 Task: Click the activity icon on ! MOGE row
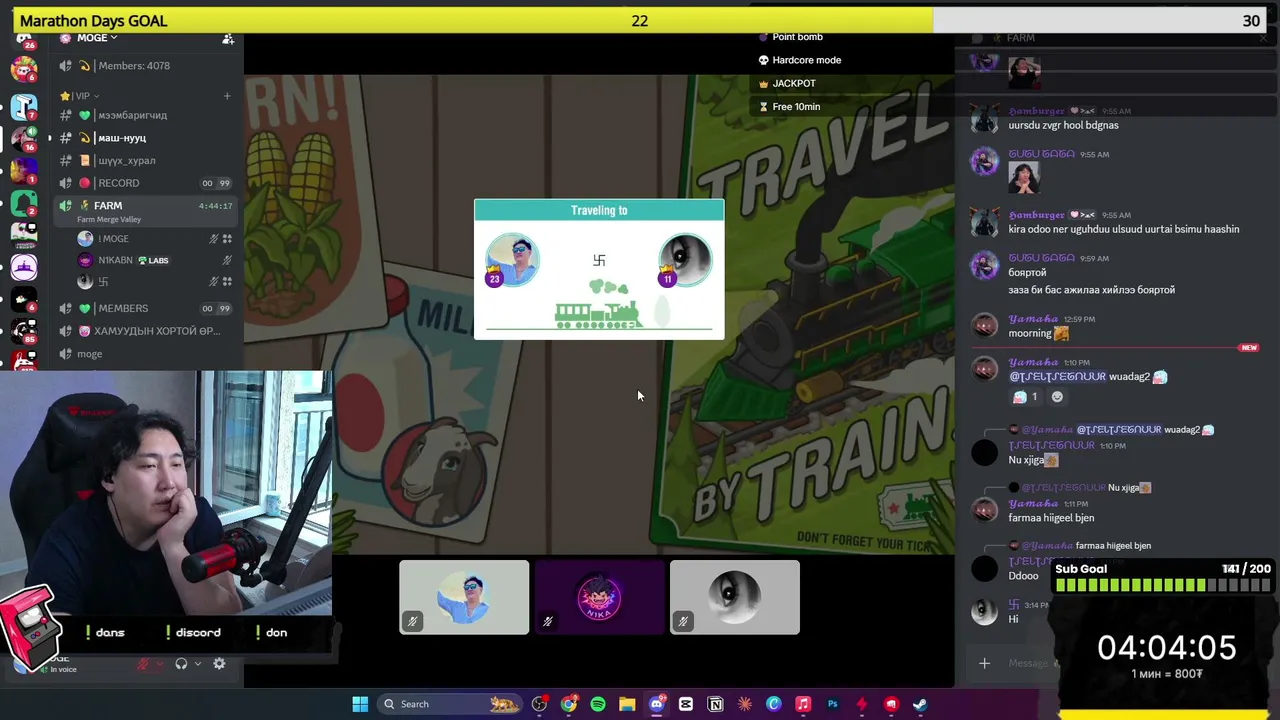[227, 239]
